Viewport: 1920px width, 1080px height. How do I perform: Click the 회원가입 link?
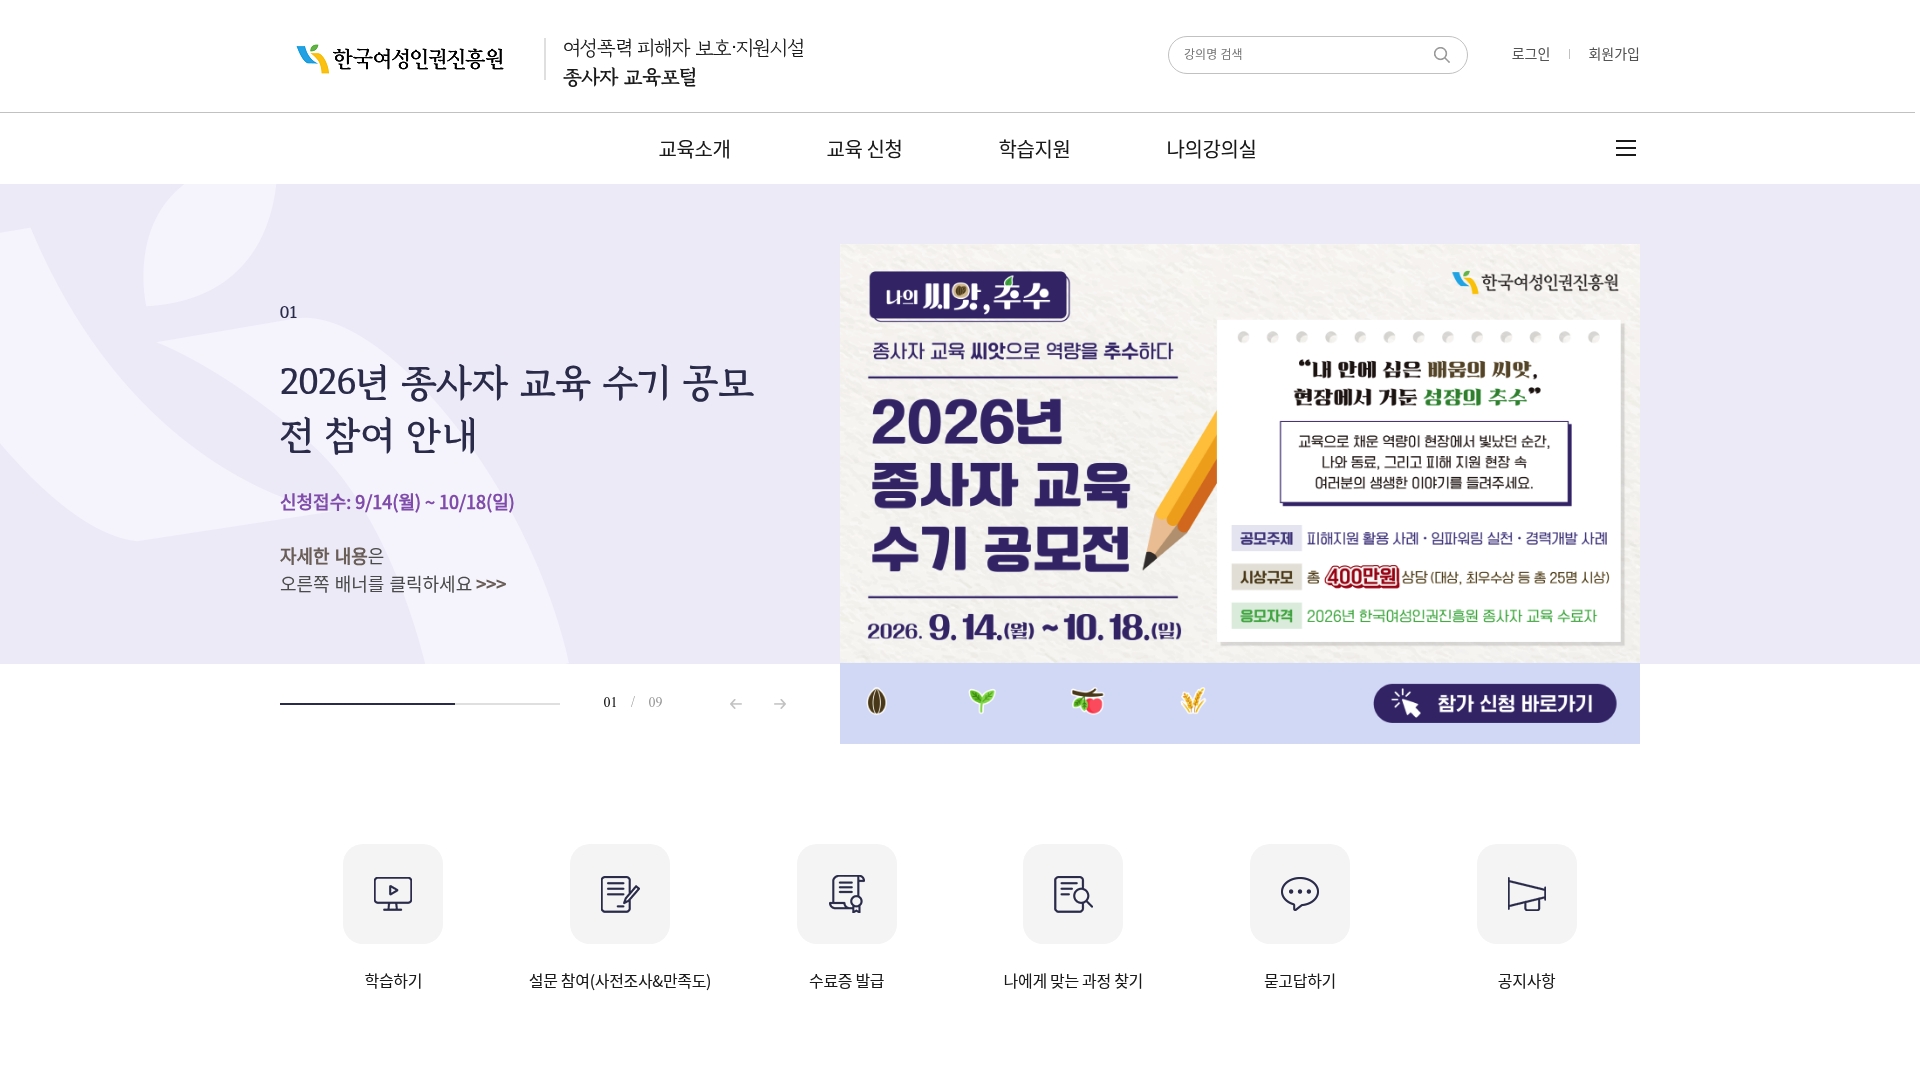tap(1614, 54)
